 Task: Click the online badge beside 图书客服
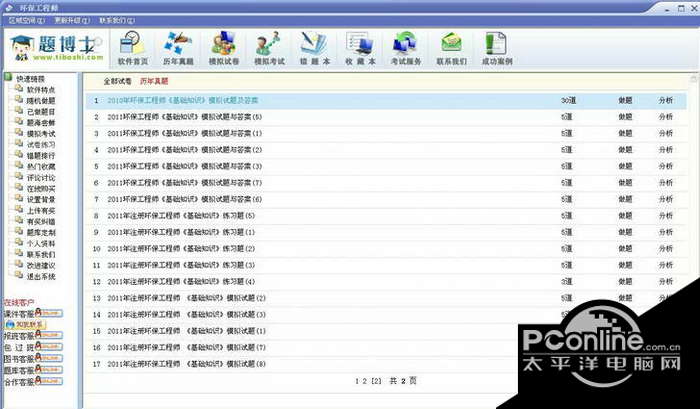[49, 358]
